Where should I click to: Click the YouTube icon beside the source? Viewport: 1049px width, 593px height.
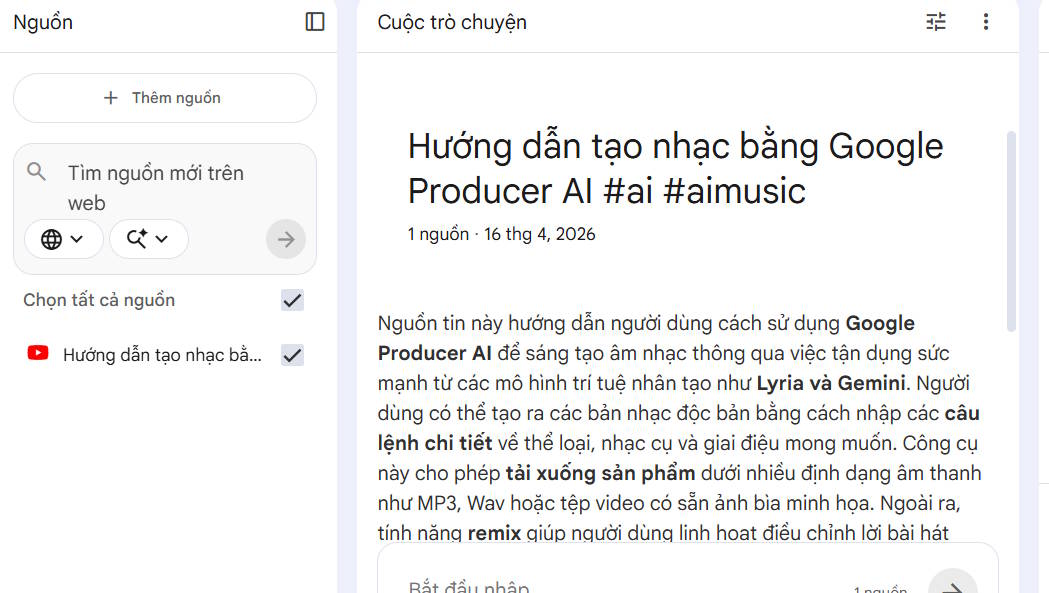click(37, 354)
